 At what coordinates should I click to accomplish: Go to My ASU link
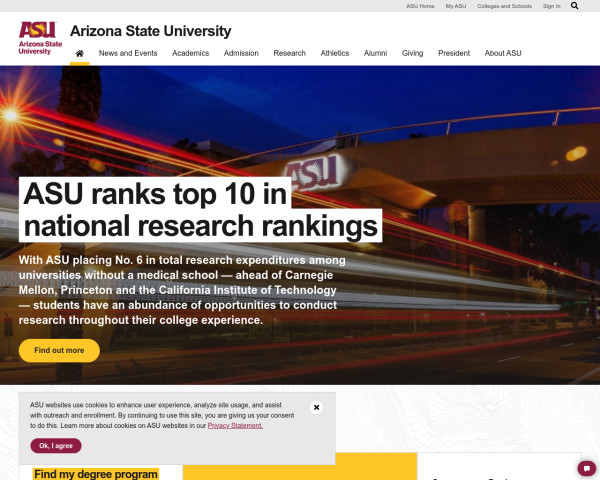click(x=455, y=6)
